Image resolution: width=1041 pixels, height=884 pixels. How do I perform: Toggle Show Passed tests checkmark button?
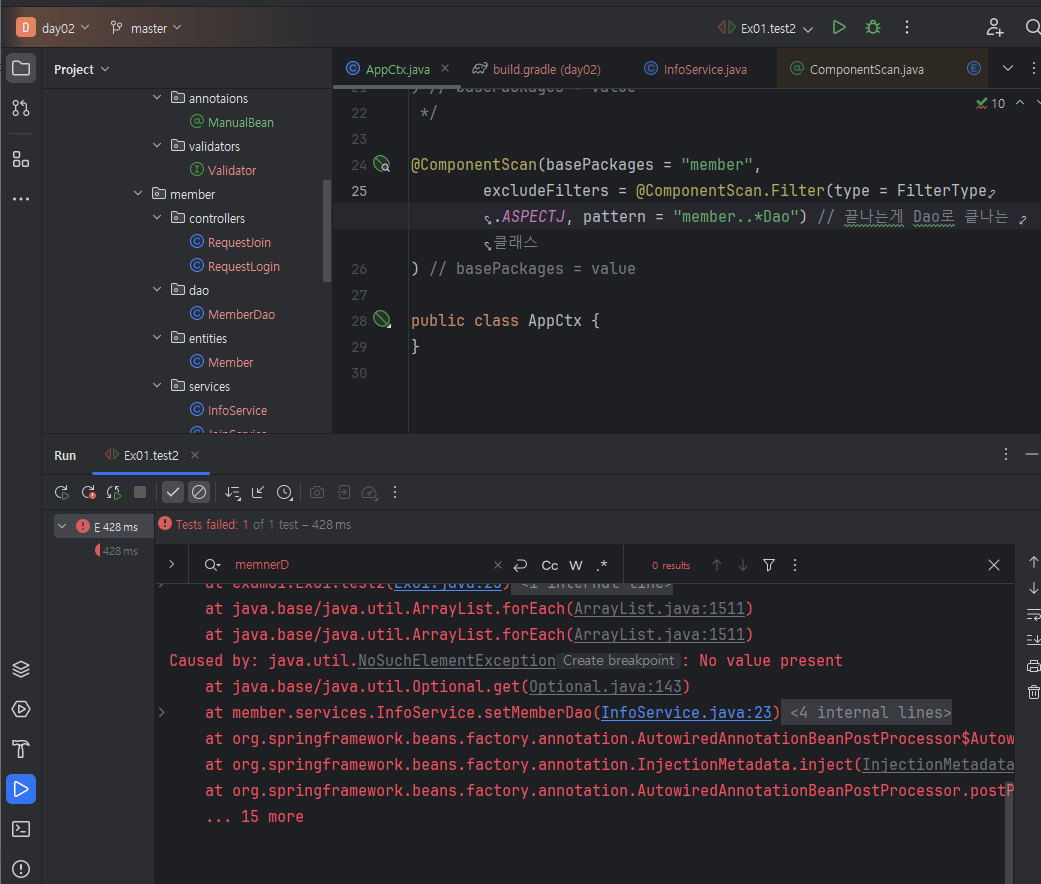pyautogui.click(x=173, y=492)
